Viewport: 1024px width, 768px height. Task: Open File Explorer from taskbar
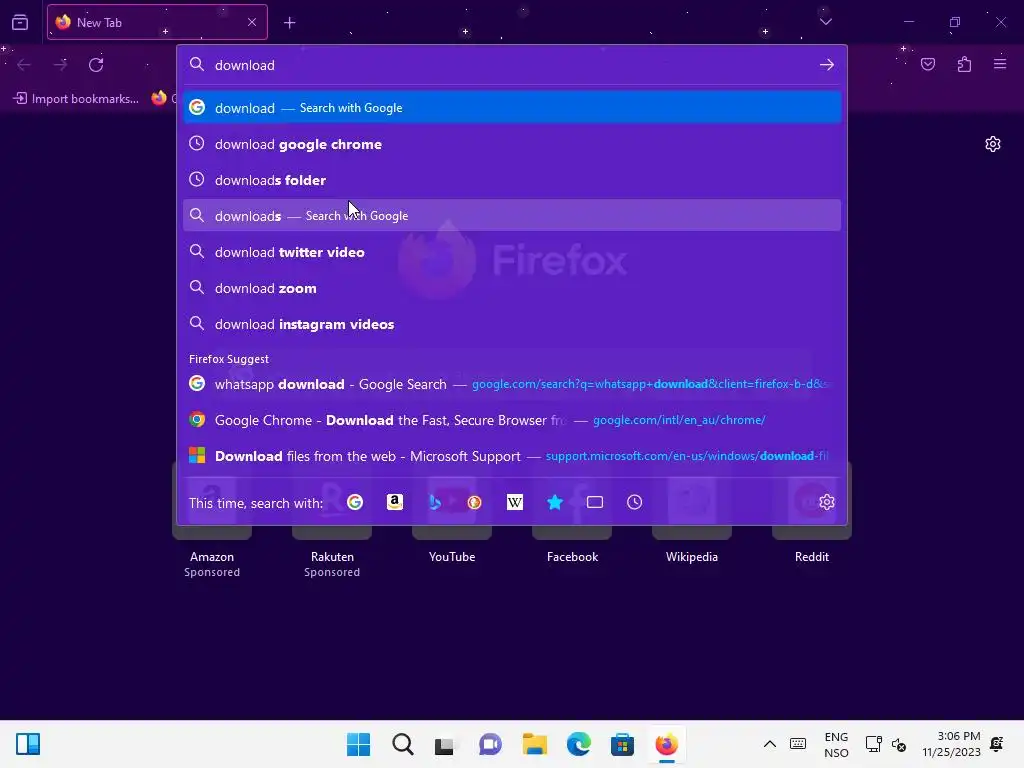[534, 744]
